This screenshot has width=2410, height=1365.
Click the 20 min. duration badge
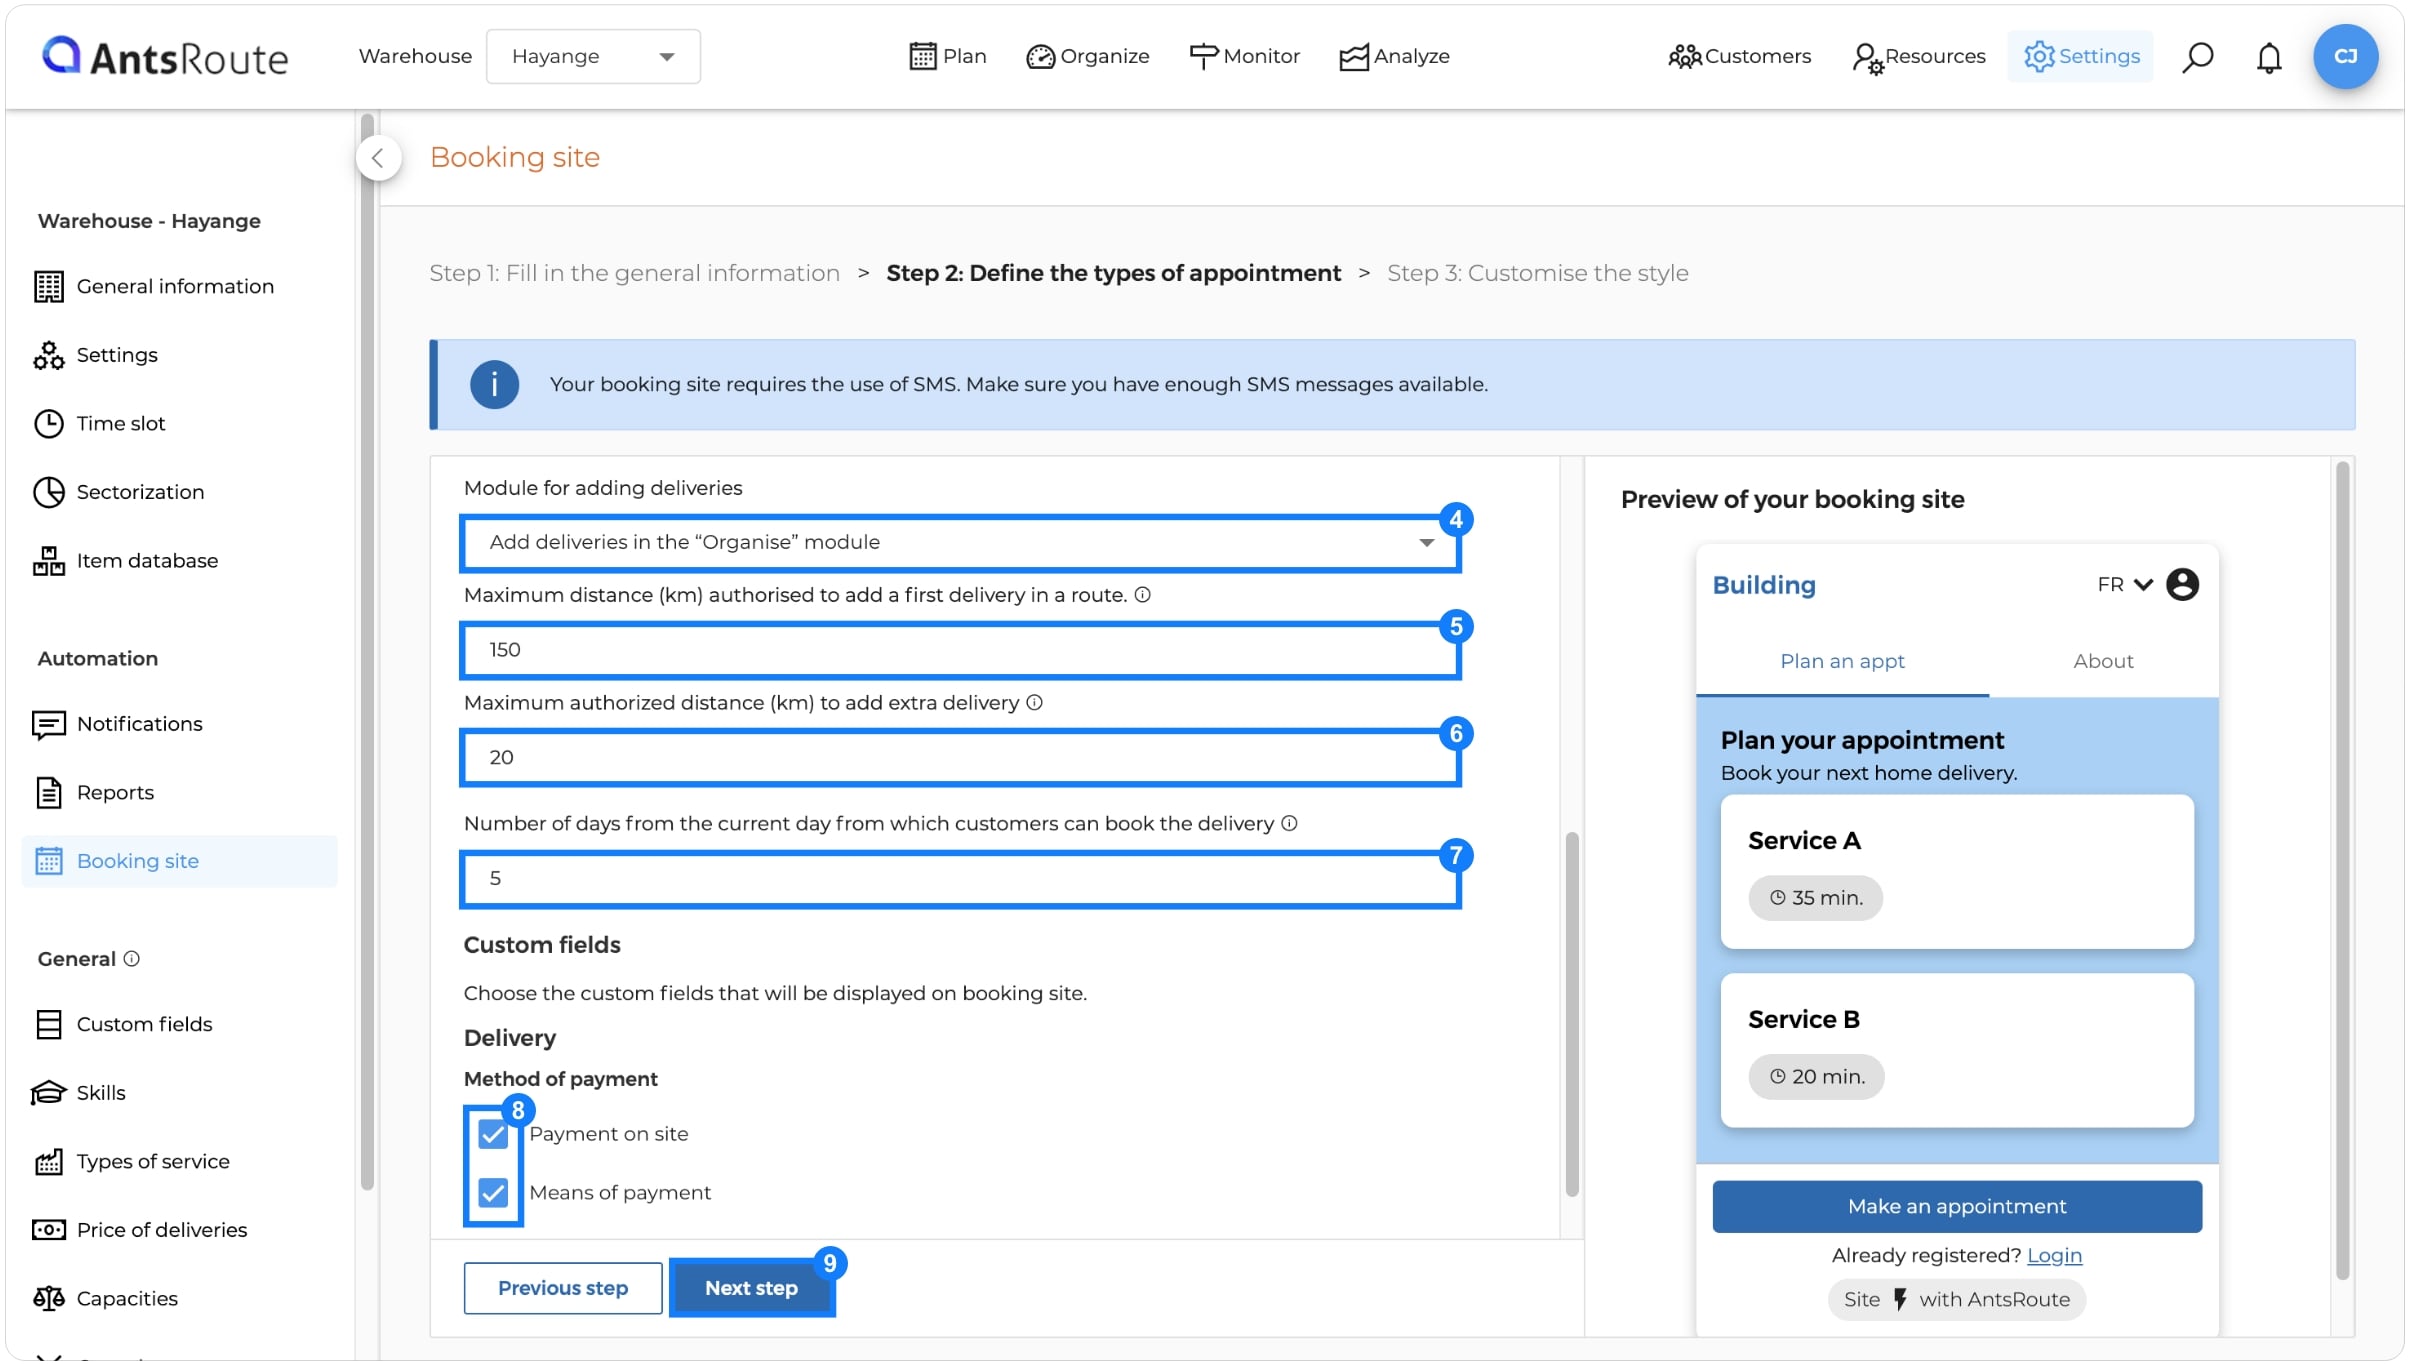coord(1816,1078)
